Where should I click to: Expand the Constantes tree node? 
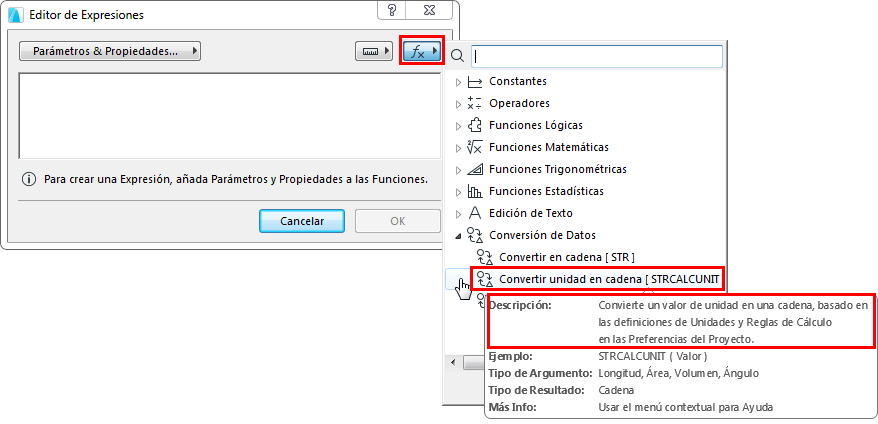point(459,81)
